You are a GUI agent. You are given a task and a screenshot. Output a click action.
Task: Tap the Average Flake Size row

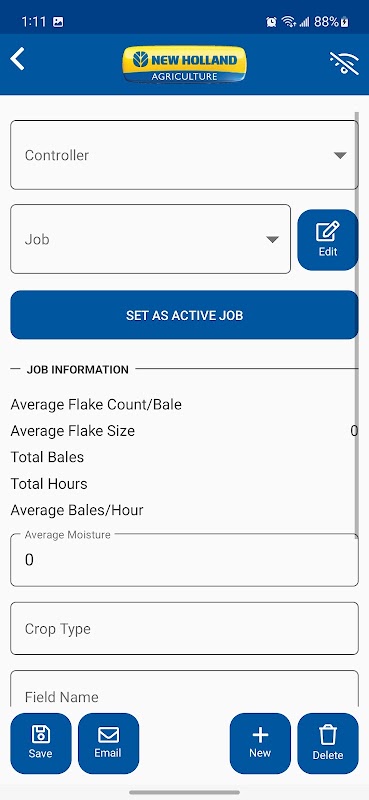coord(184,431)
